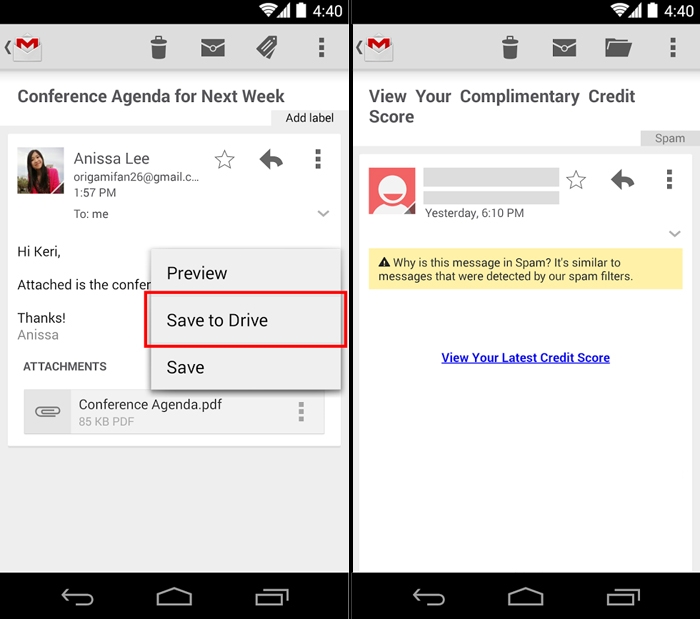Viewport: 700px width, 619px height.
Task: Delete the Credit Score spam email with trash icon
Action: point(510,47)
